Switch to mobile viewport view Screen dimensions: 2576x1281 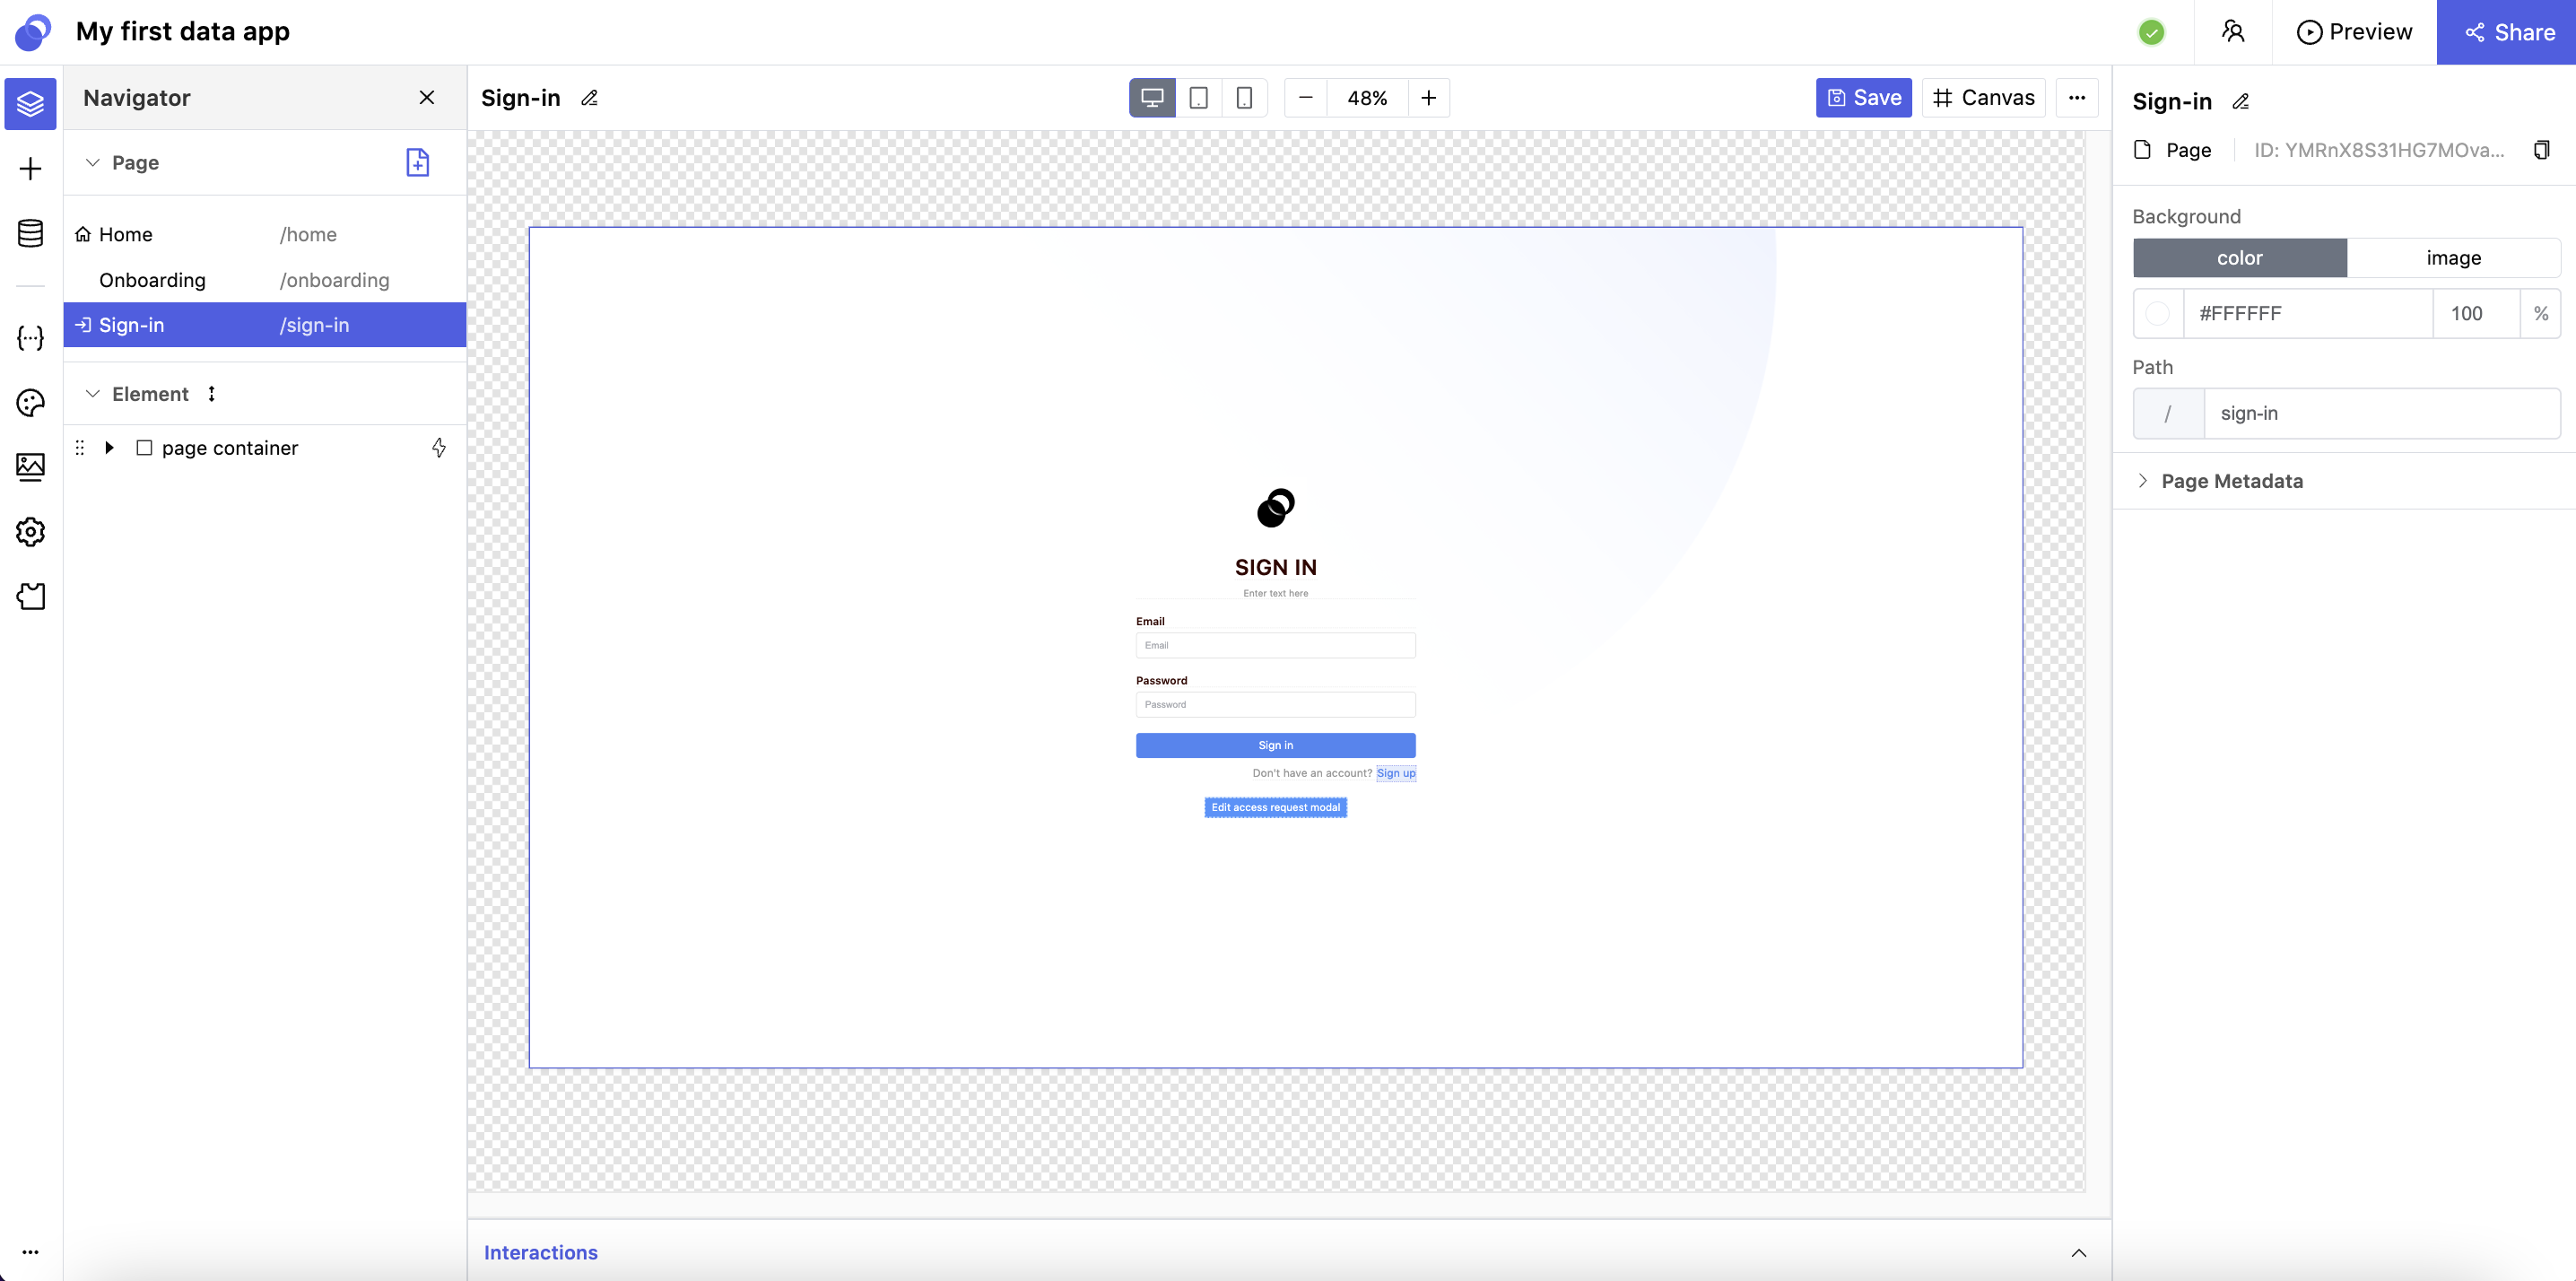click(1244, 98)
